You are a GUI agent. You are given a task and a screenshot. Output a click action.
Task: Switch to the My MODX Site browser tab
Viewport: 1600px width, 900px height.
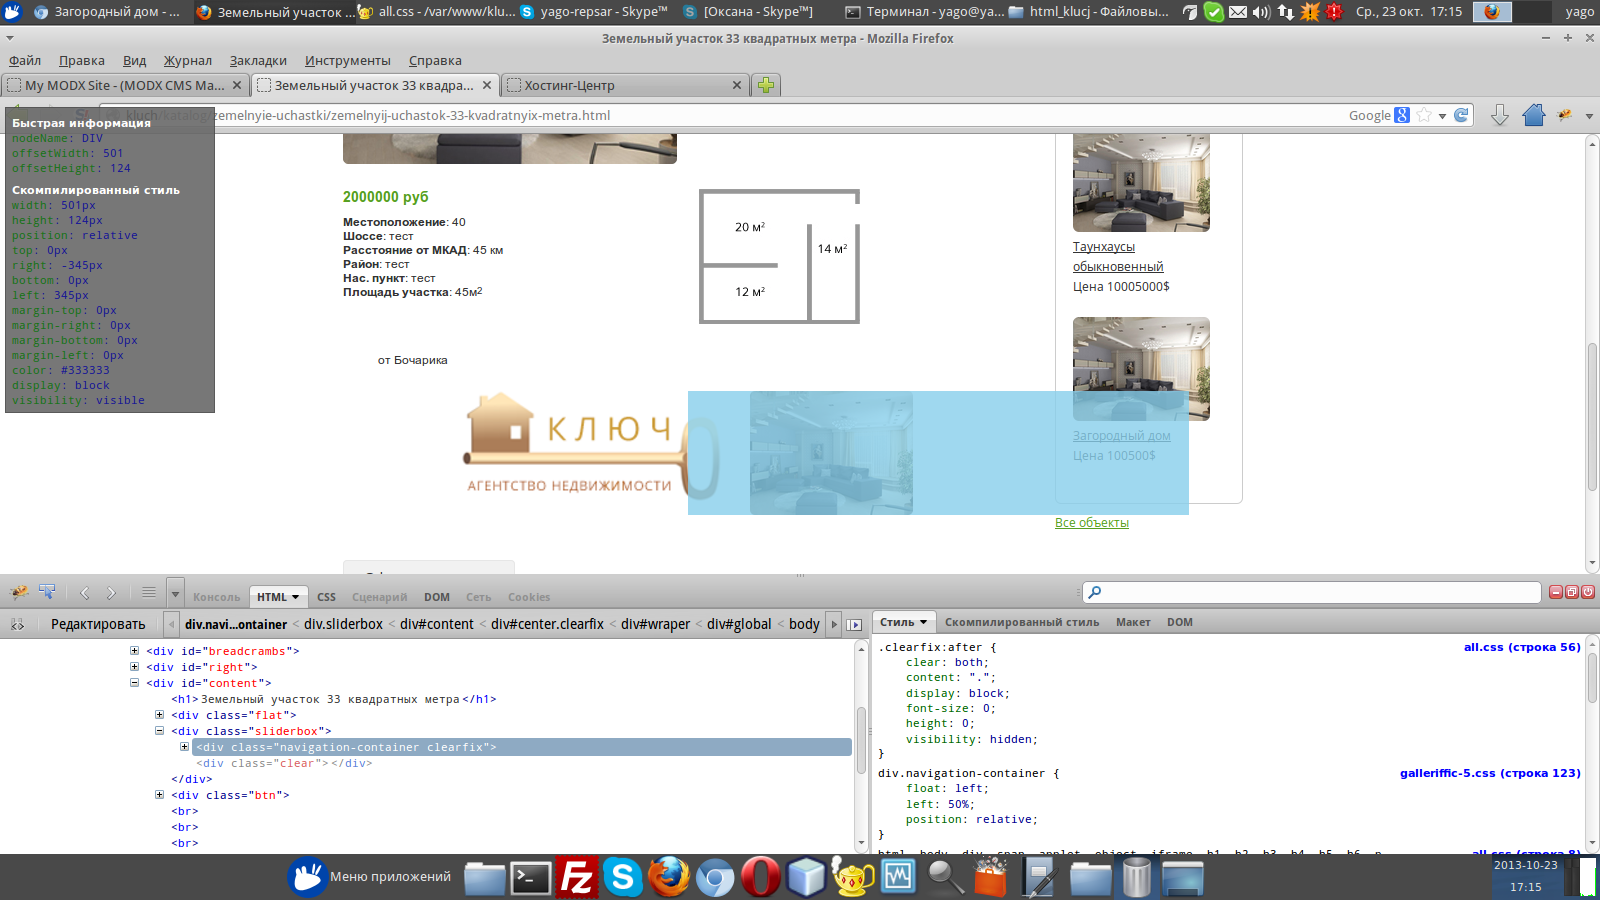tap(125, 85)
